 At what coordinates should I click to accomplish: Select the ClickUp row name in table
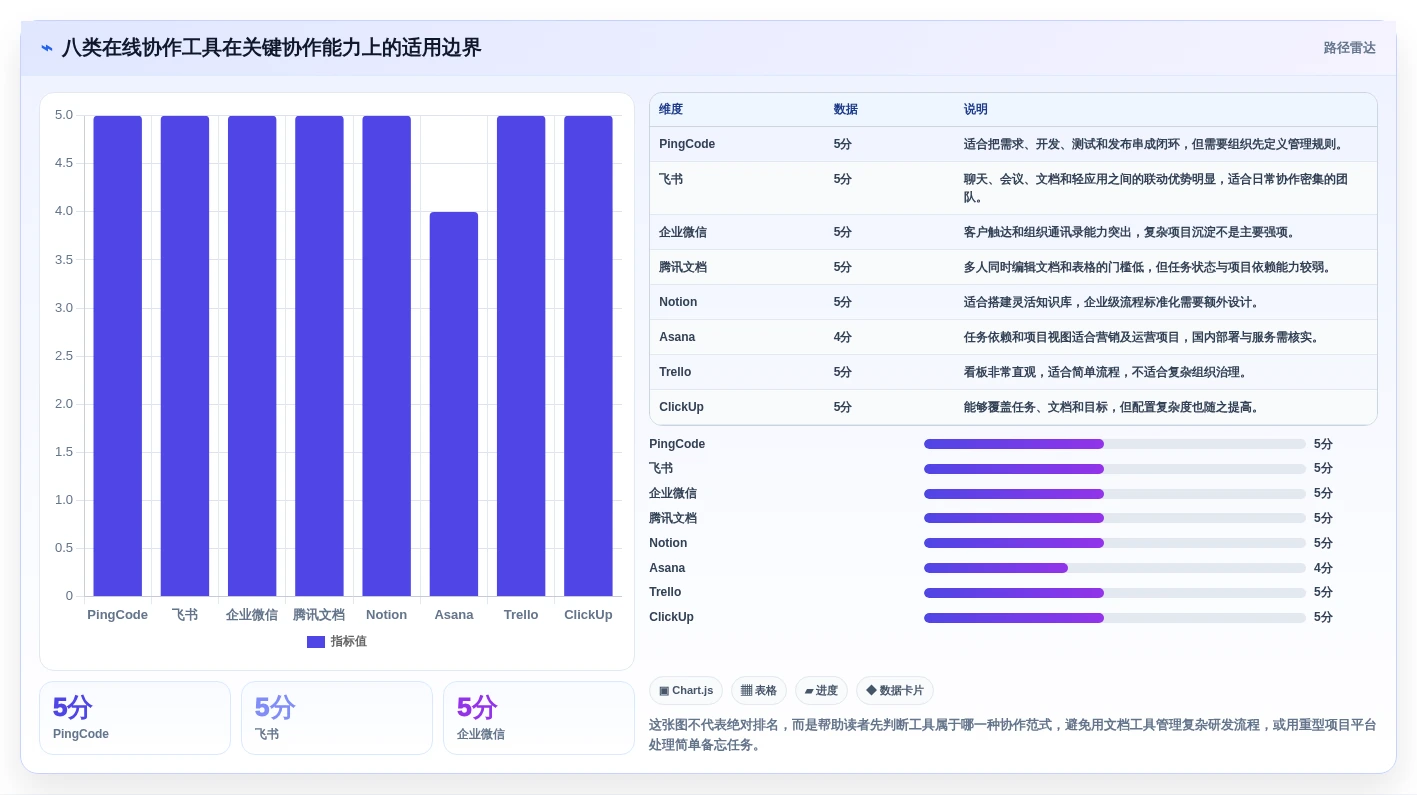tap(681, 407)
